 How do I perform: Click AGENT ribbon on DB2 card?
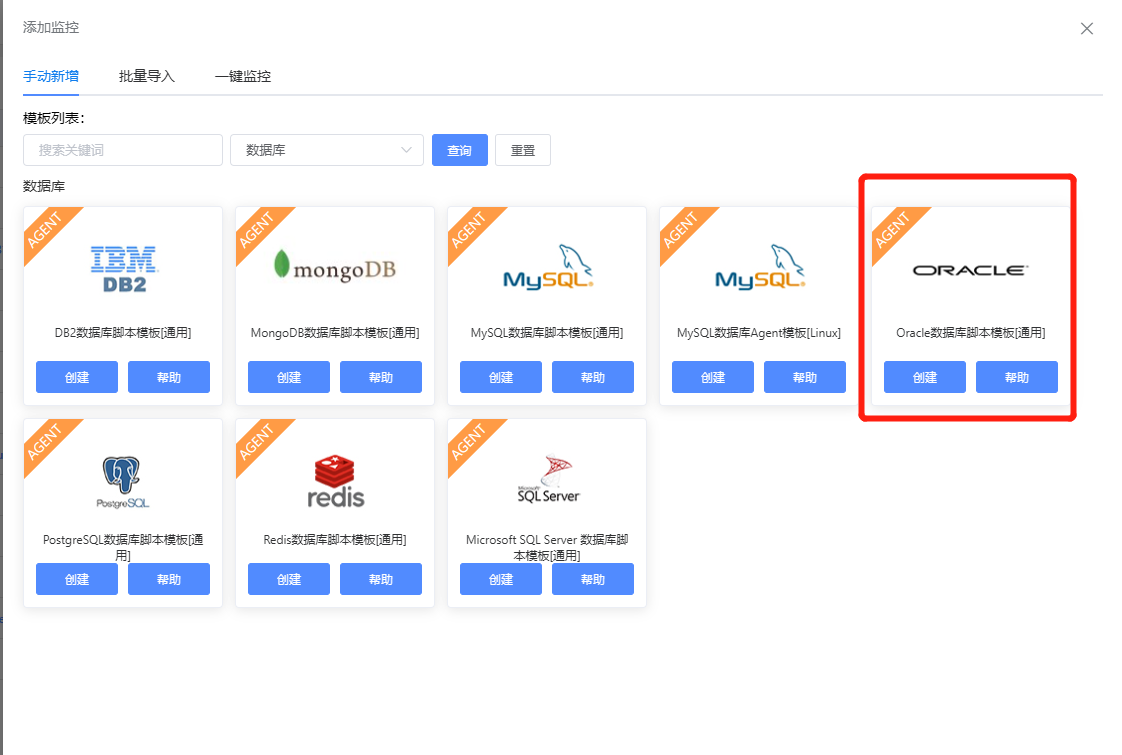(46, 230)
